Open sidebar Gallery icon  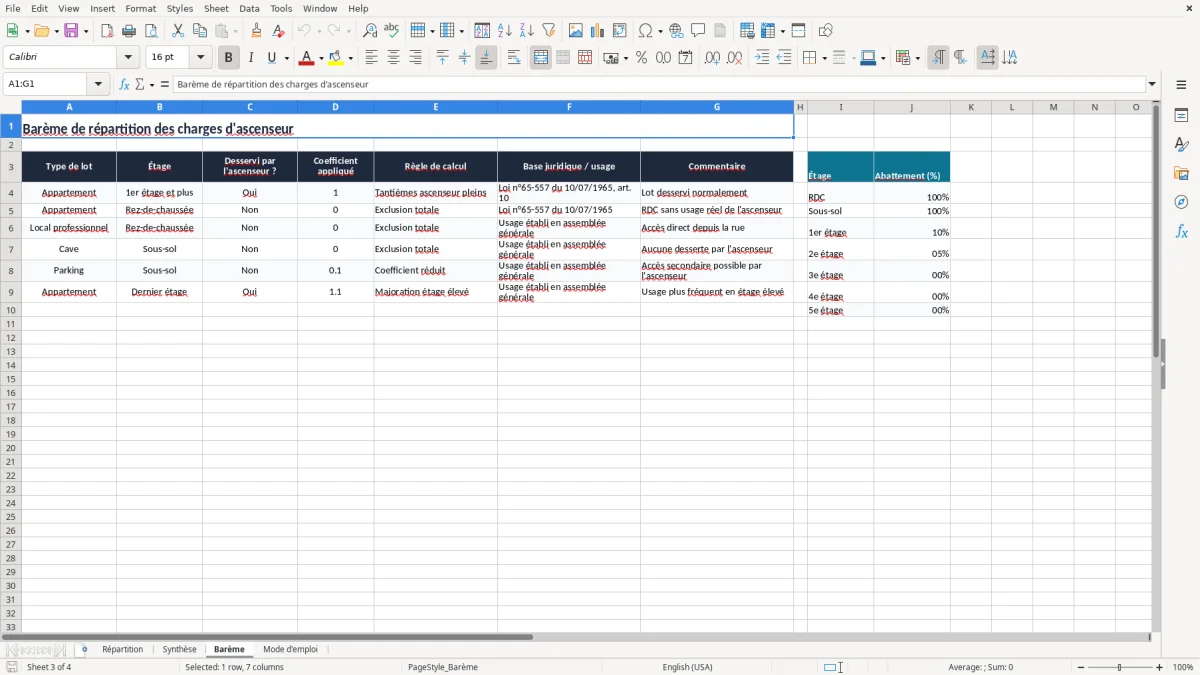click(1181, 173)
